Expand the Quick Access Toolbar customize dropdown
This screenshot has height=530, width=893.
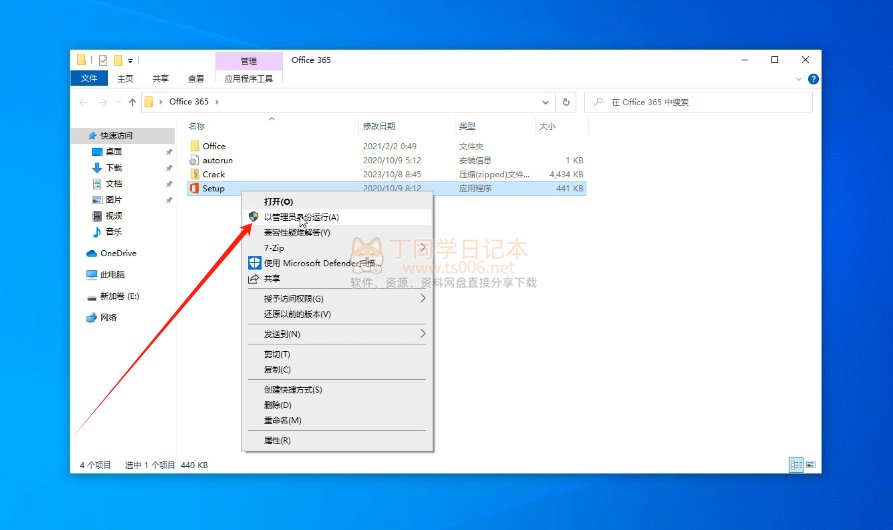tap(130, 60)
